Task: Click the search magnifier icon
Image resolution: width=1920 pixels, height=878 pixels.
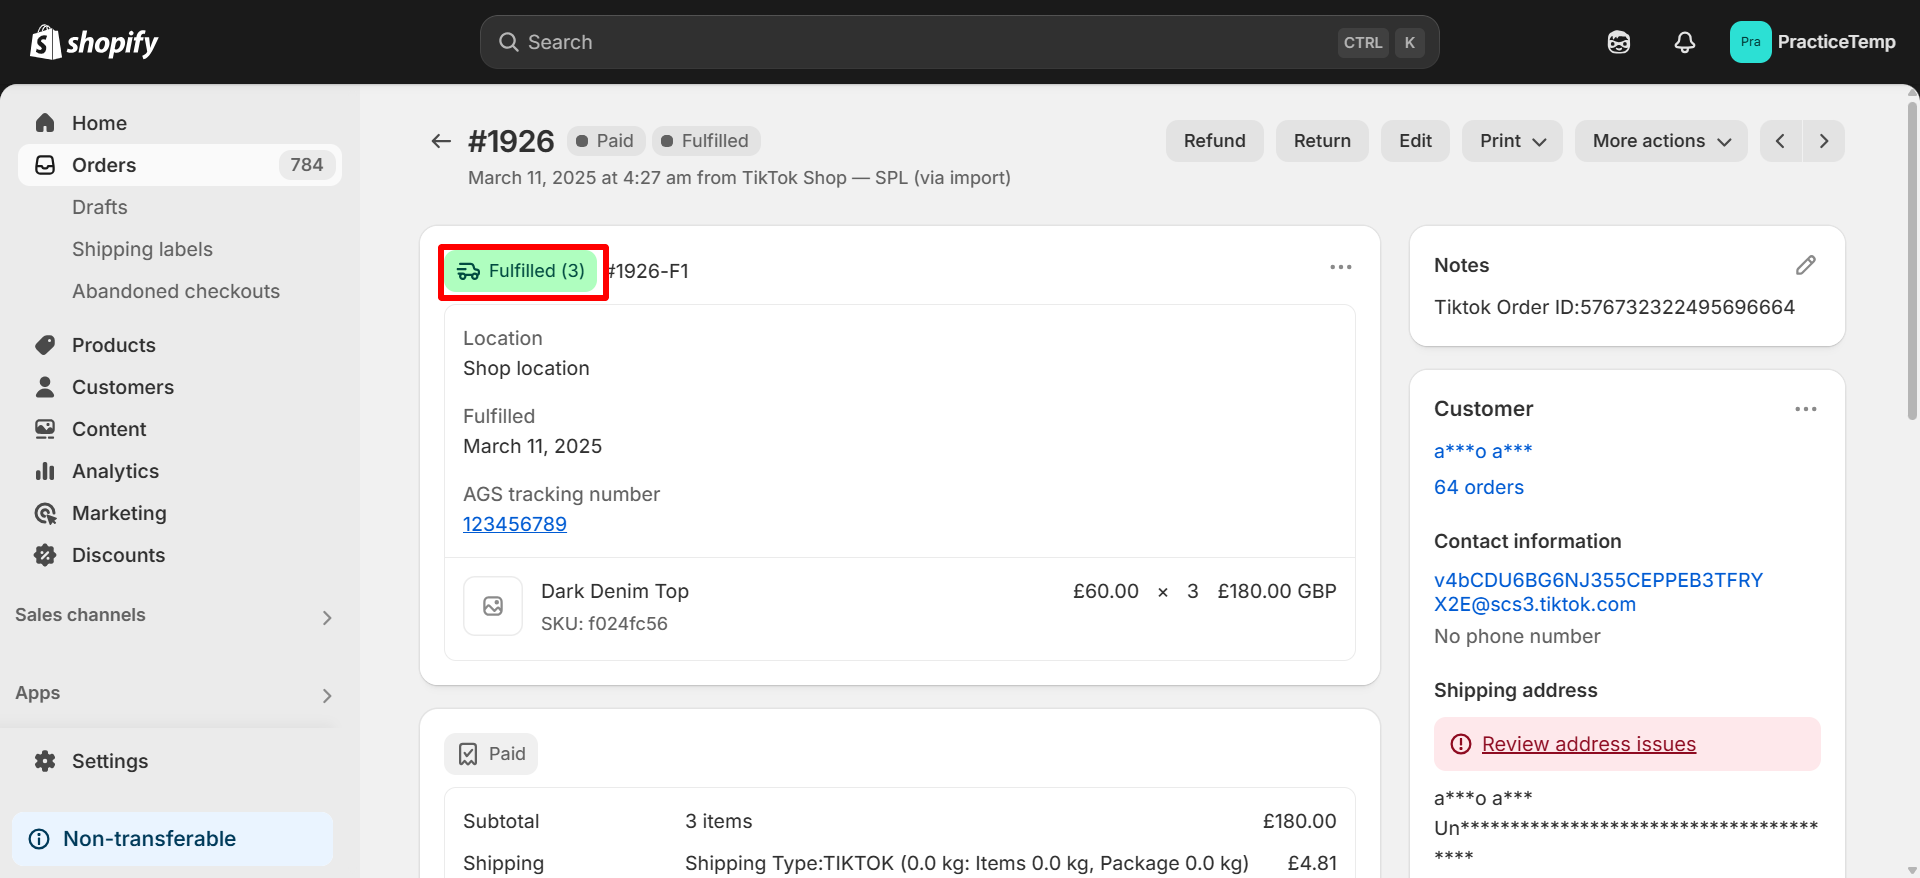Action: coord(509,42)
